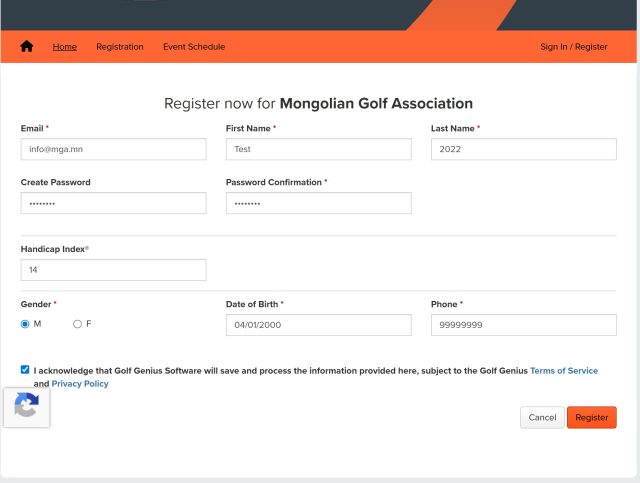
Task: Open the Date of Birth field
Action: 318,325
